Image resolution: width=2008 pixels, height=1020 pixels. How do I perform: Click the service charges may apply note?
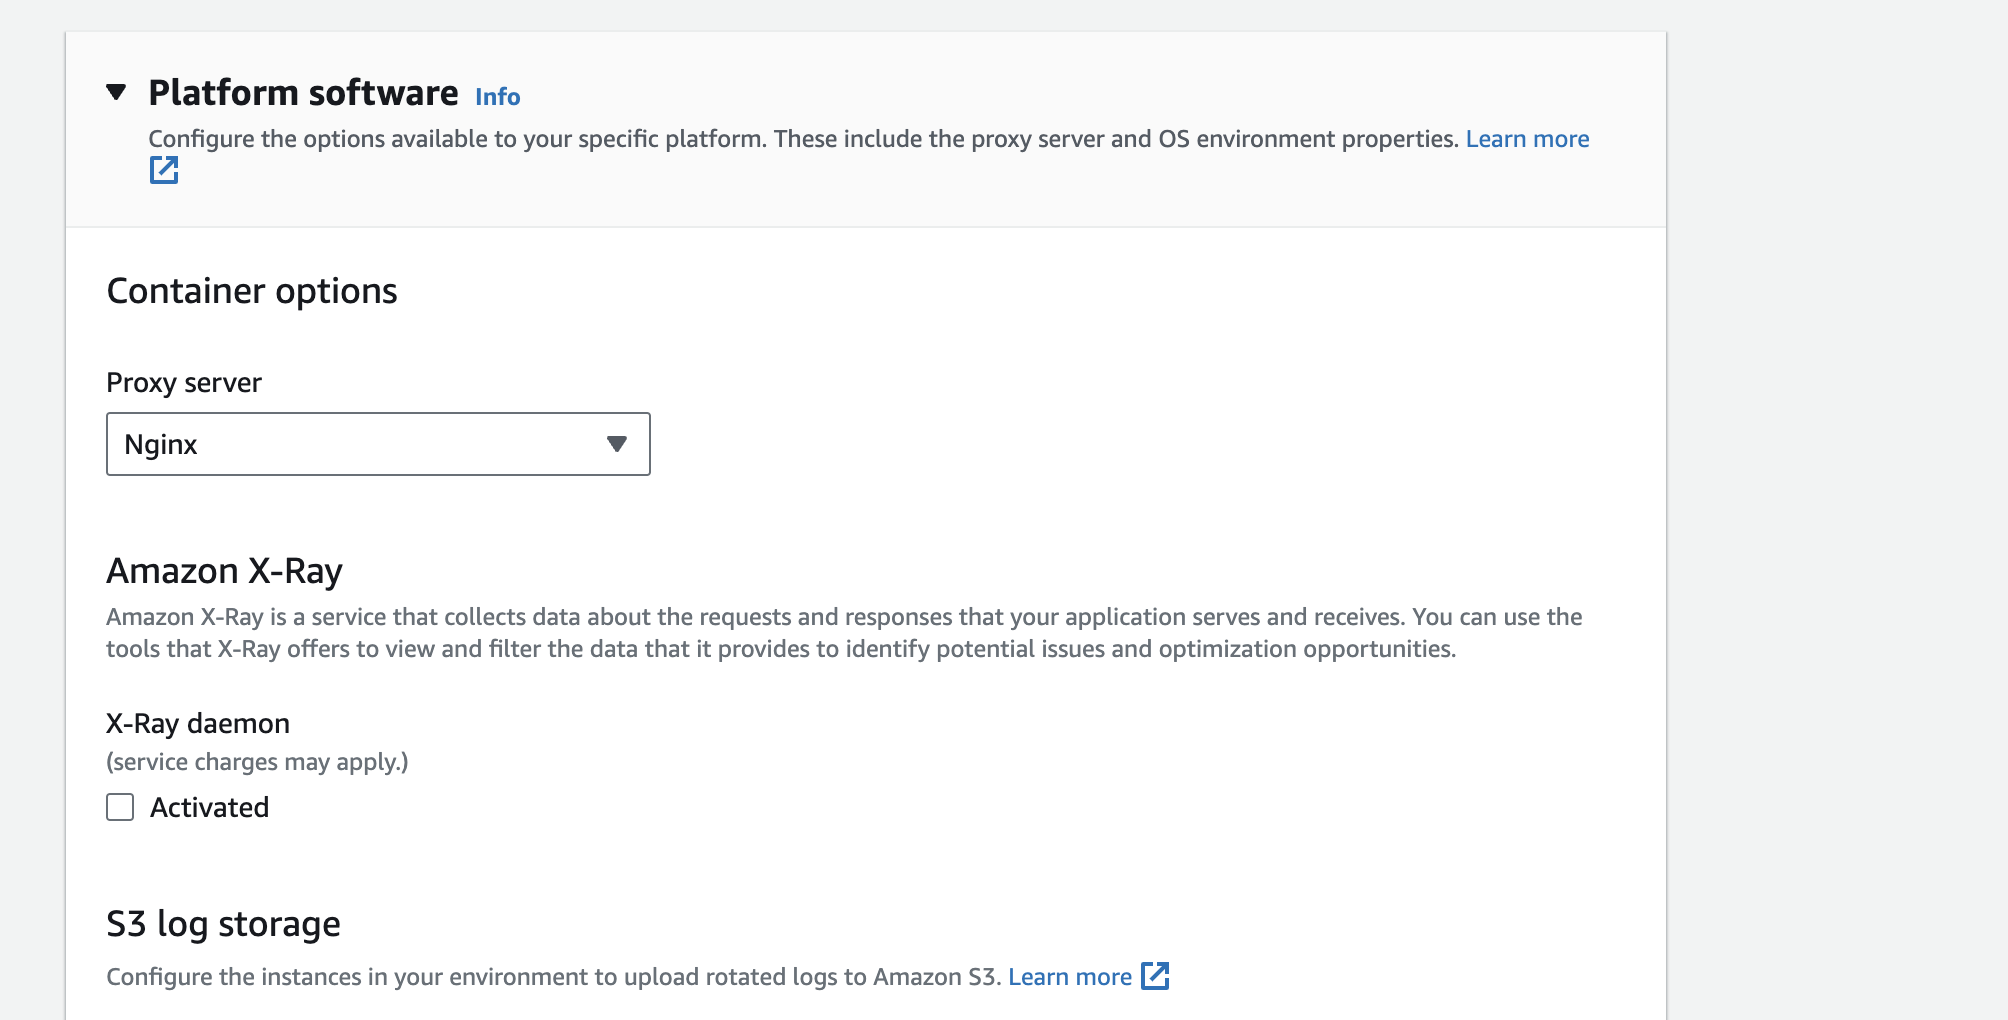coord(257,762)
